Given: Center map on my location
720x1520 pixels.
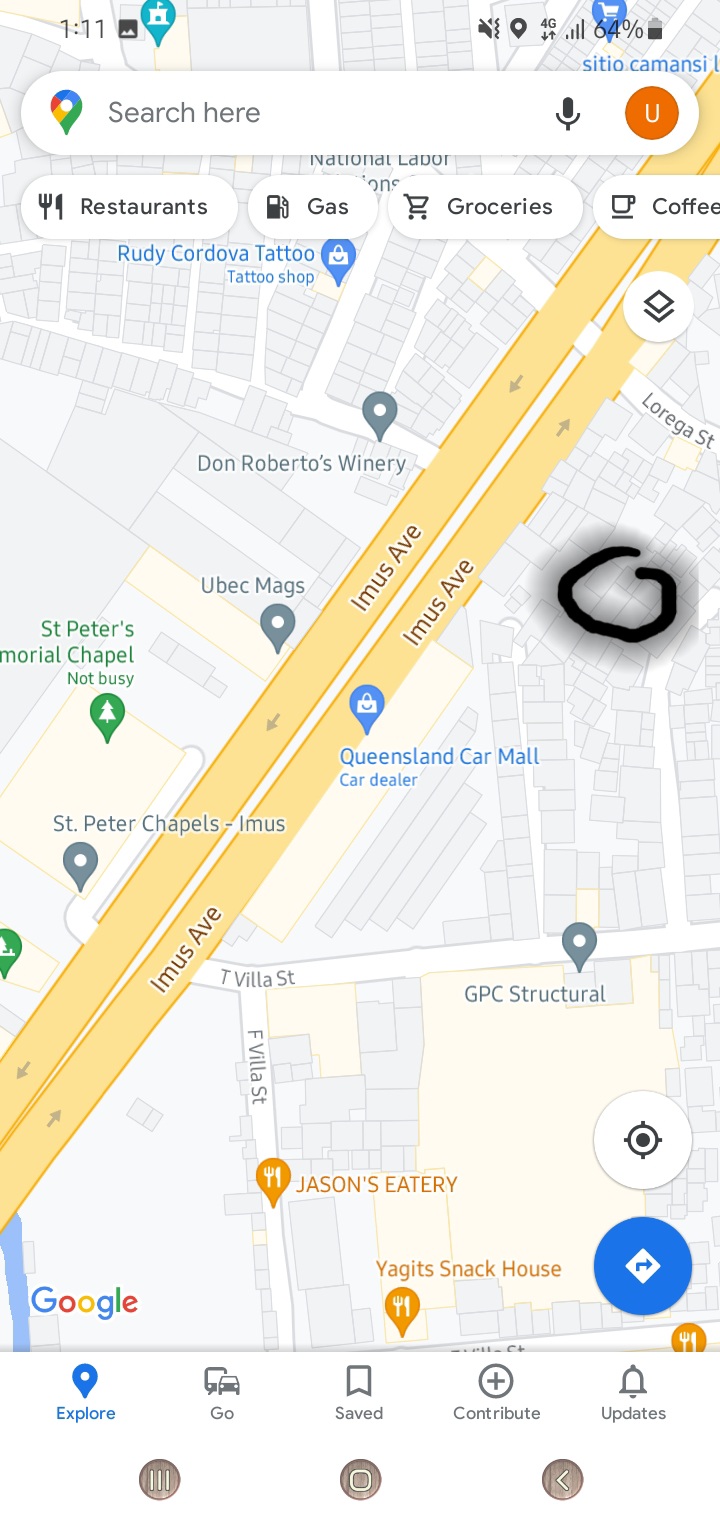Looking at the screenshot, I should pyautogui.click(x=643, y=1140).
